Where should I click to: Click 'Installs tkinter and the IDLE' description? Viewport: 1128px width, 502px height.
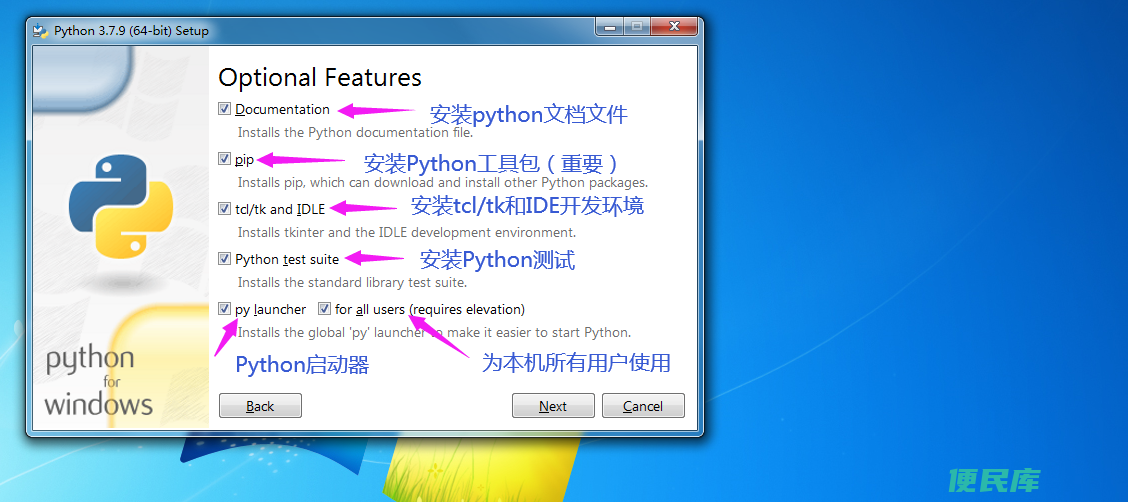coord(407,232)
